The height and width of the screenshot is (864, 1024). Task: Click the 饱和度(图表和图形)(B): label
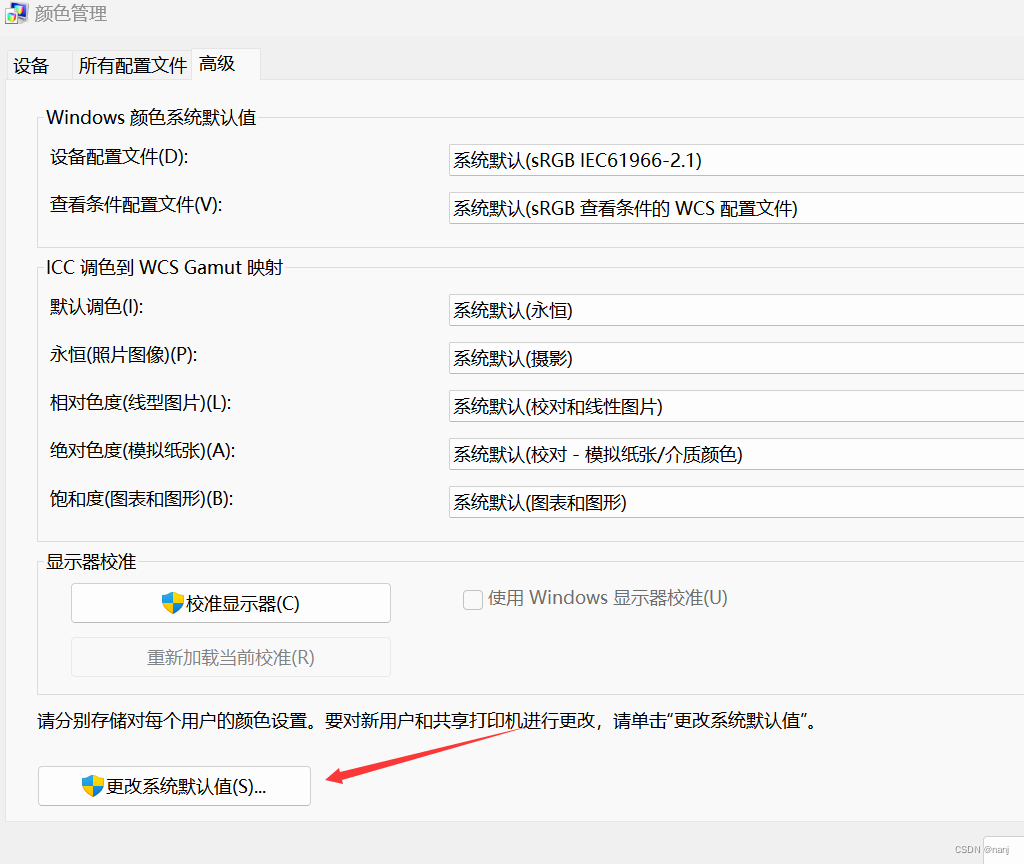point(142,499)
